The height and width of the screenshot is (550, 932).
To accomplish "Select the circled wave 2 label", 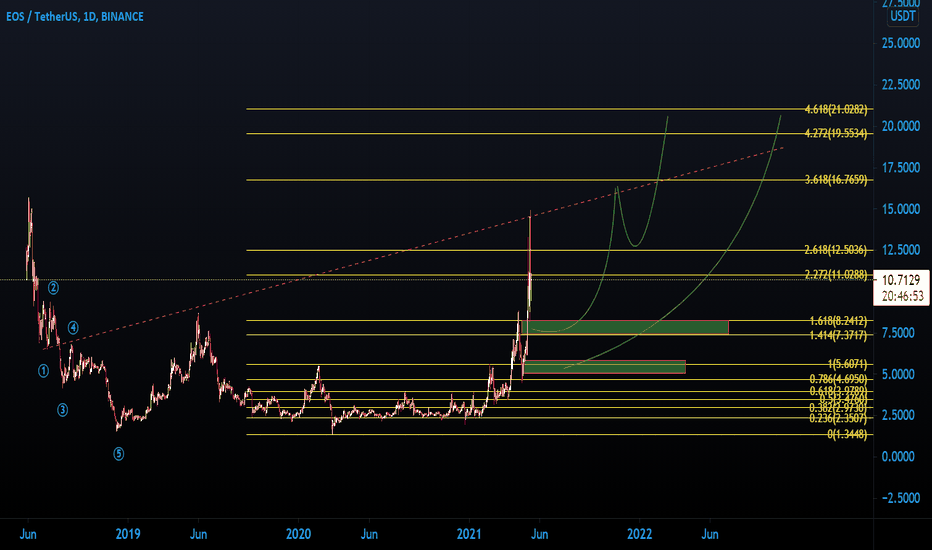I will pos(53,288).
